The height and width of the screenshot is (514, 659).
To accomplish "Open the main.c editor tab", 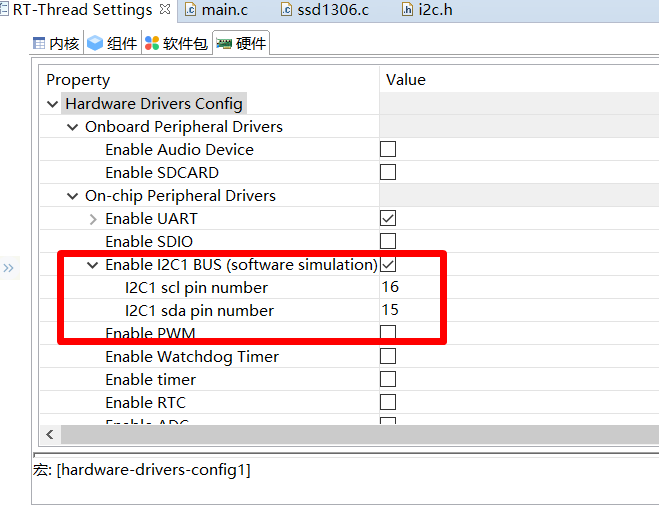I will point(216,10).
